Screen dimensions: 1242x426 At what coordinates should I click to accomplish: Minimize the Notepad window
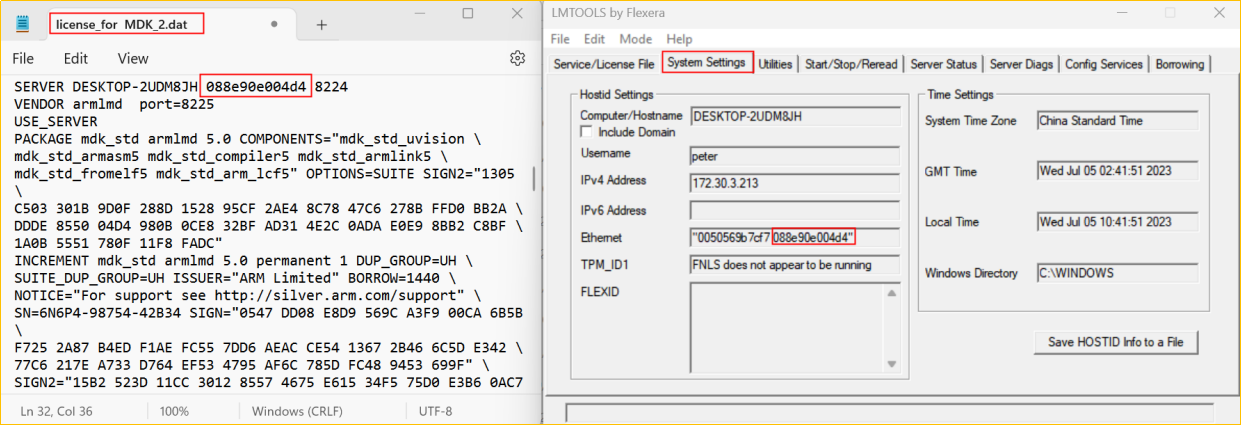[x=421, y=14]
